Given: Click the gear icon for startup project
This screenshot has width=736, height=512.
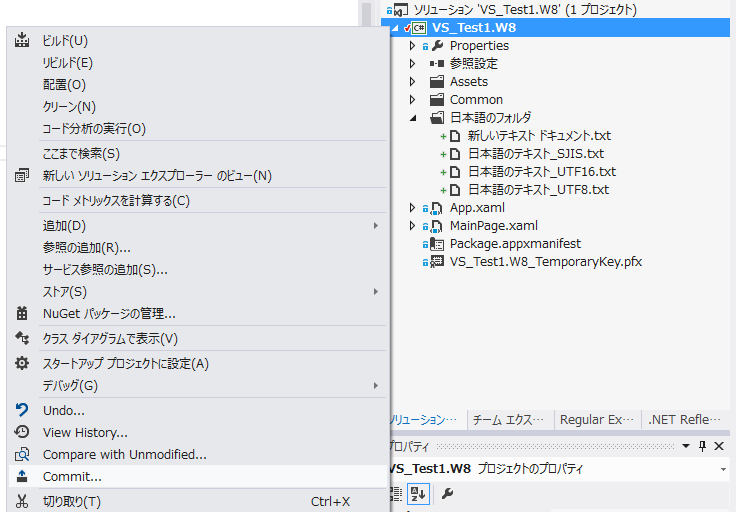Looking at the screenshot, I should coord(22,363).
